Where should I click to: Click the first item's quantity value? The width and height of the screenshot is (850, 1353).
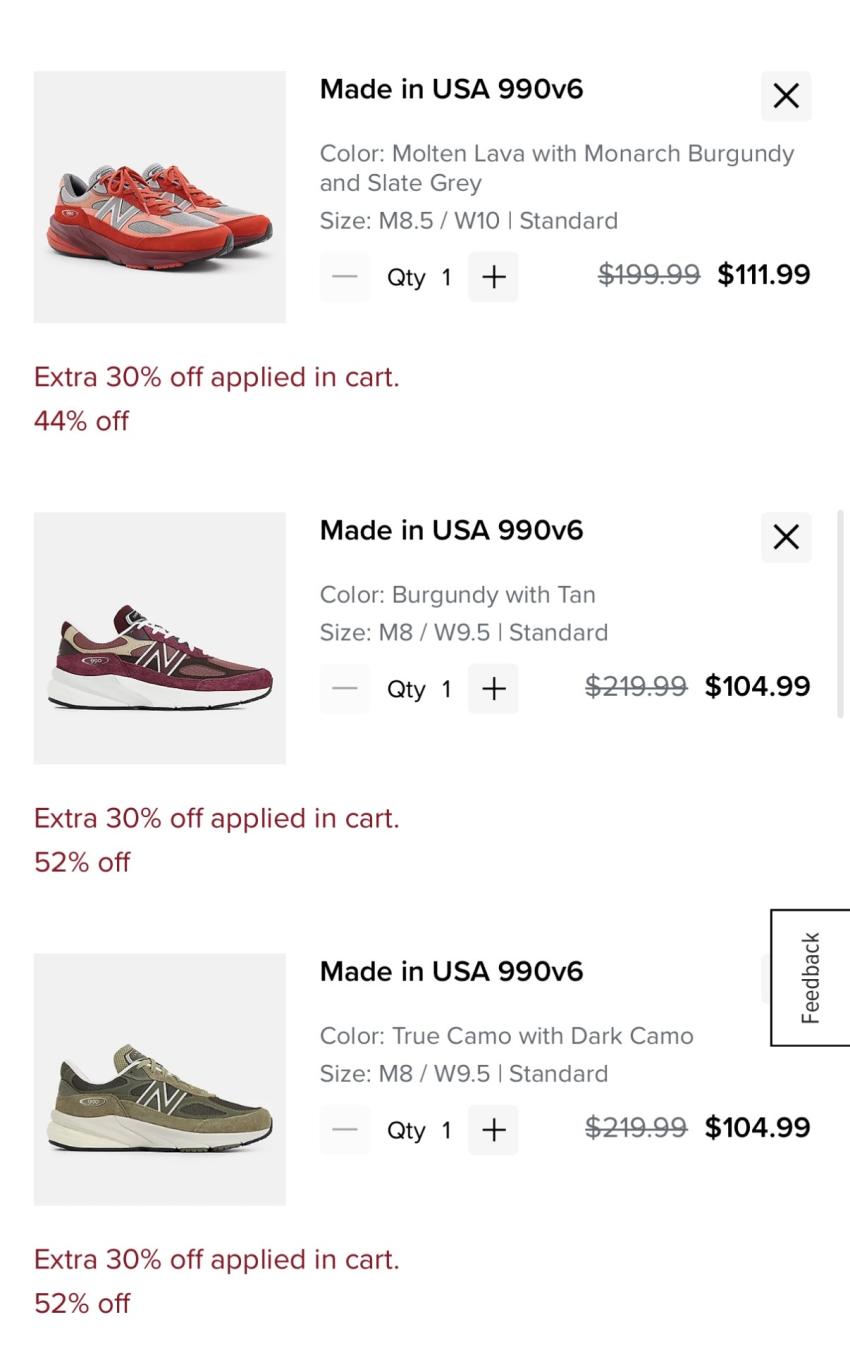pyautogui.click(x=446, y=278)
